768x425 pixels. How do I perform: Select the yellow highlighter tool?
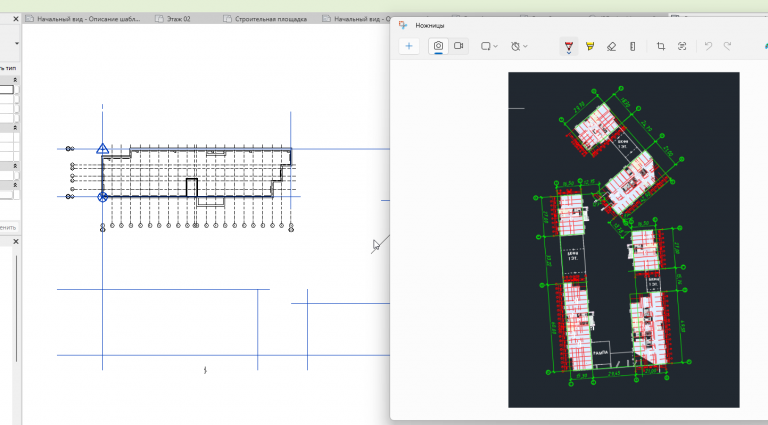tap(590, 47)
